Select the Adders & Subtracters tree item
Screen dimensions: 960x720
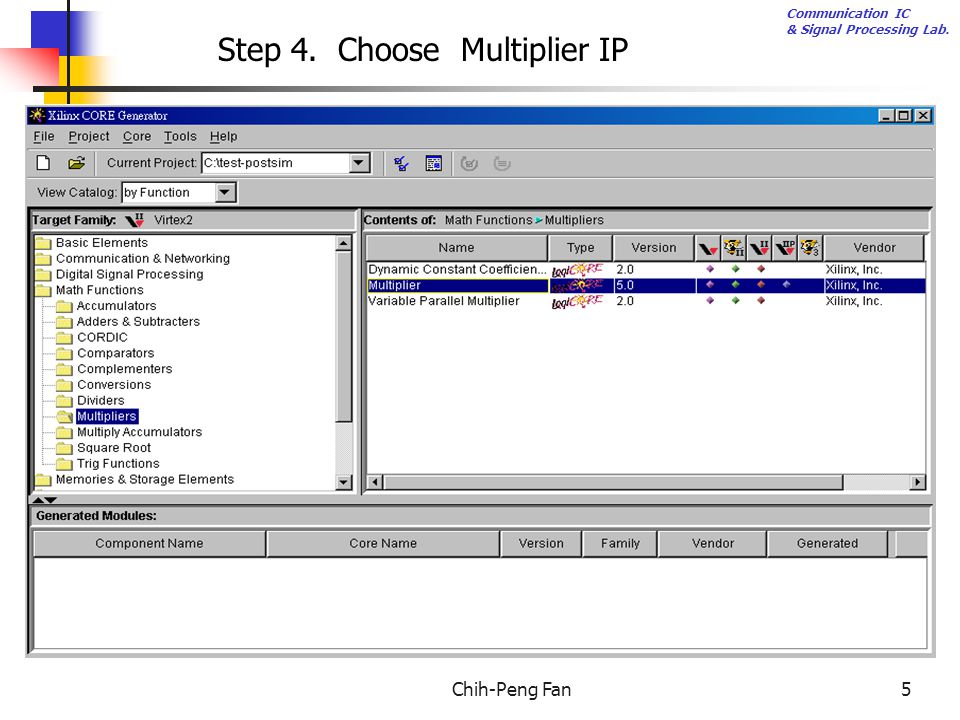(138, 322)
